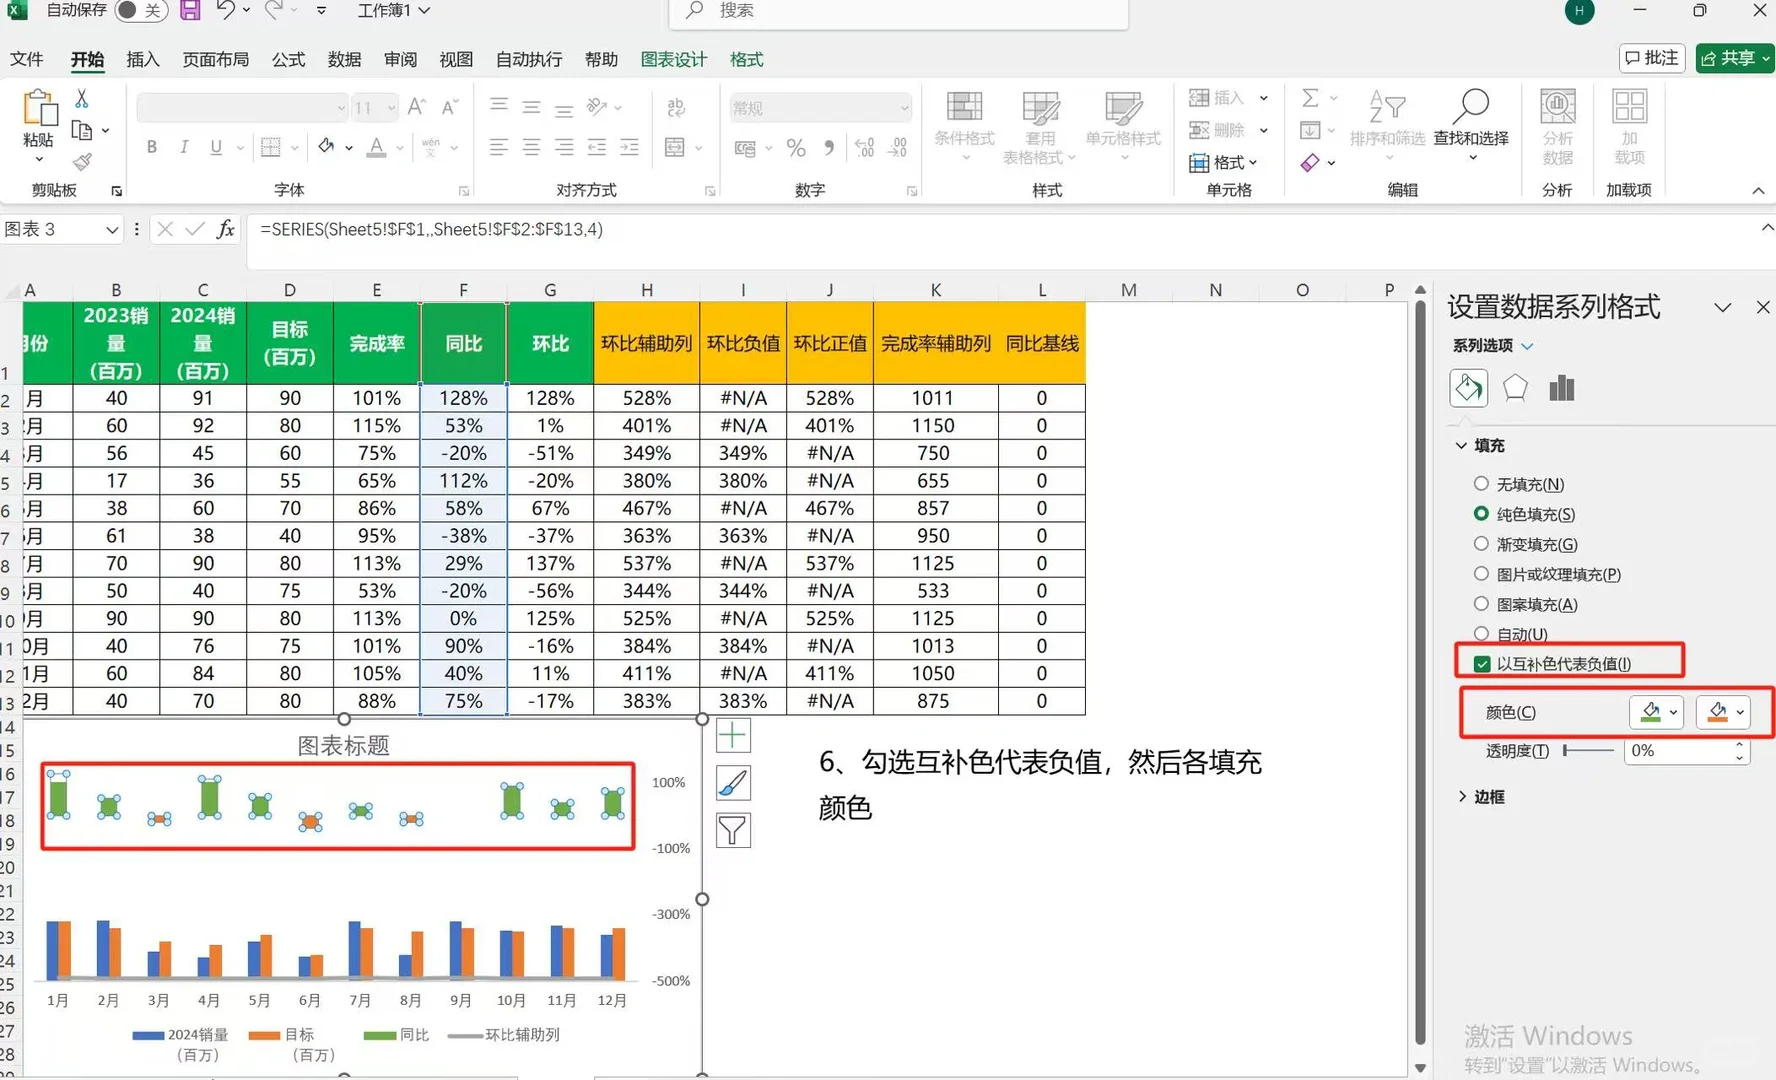Click the Copy icon in clipboard group
This screenshot has height=1080, width=1776.
pyautogui.click(x=82, y=130)
